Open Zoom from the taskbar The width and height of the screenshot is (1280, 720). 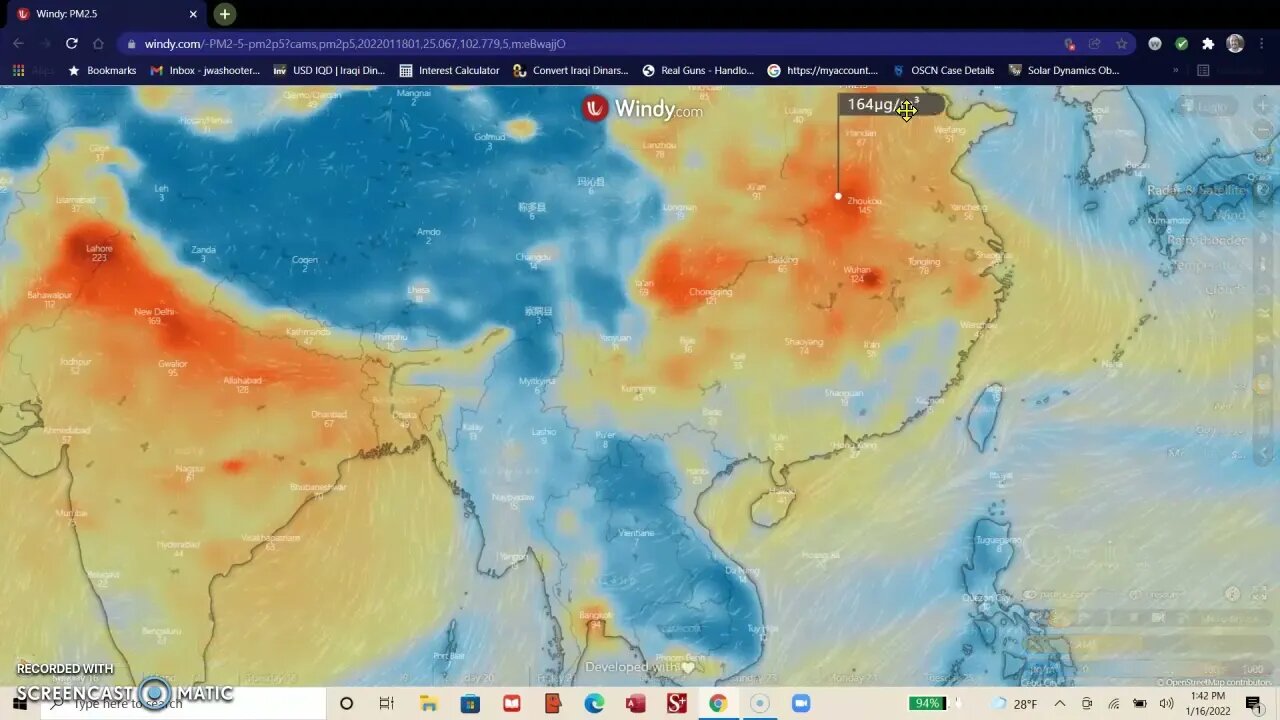[x=800, y=703]
